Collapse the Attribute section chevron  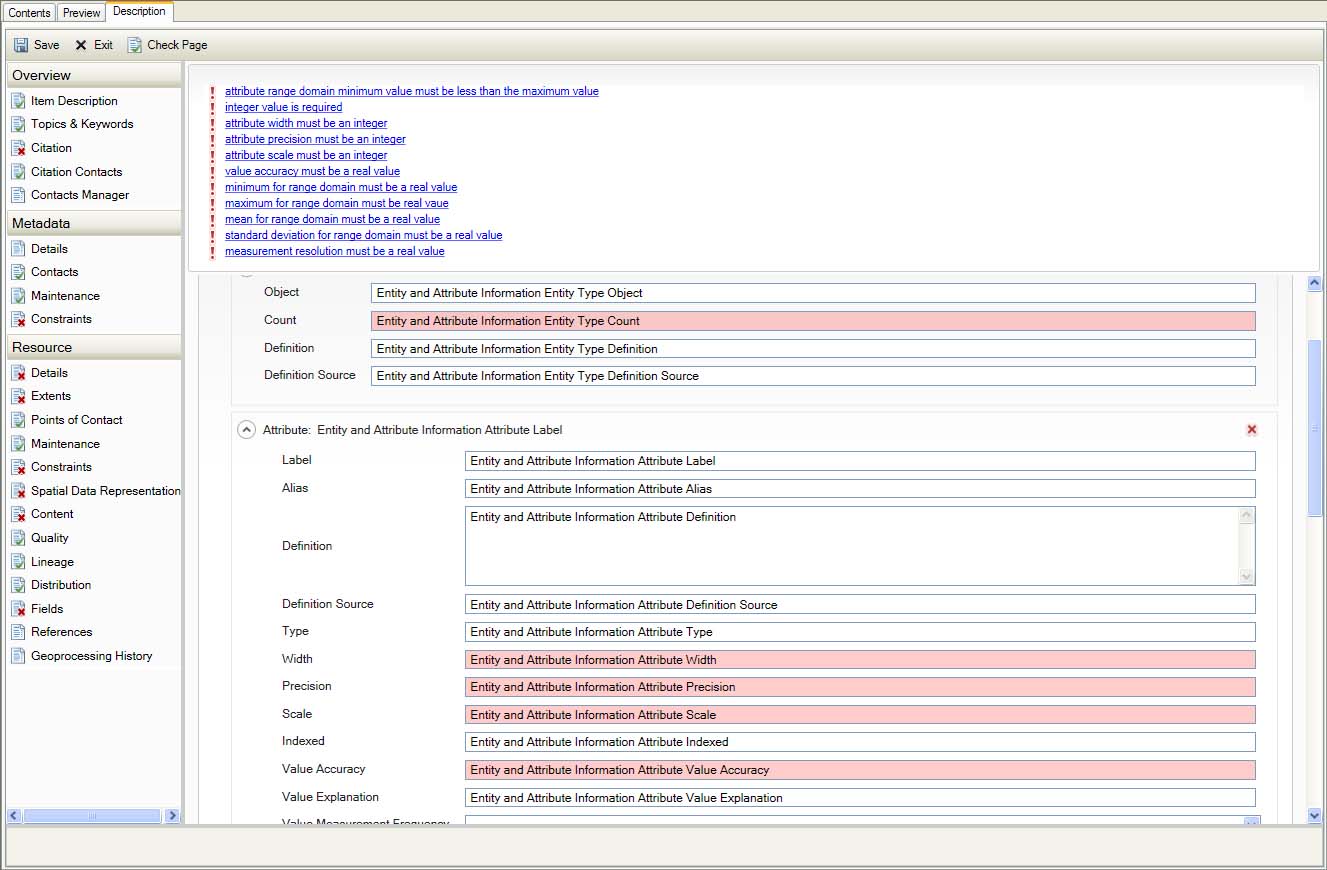coord(246,430)
